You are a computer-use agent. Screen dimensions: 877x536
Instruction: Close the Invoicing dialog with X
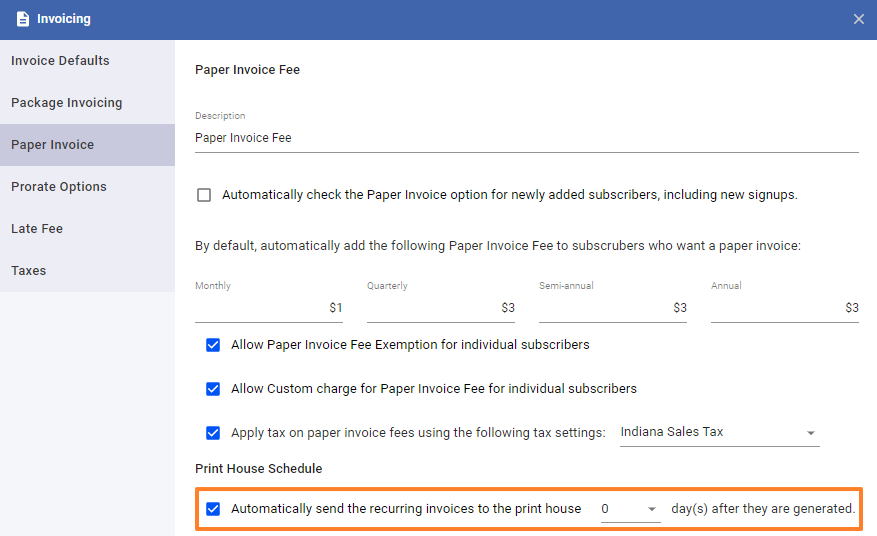[x=859, y=19]
